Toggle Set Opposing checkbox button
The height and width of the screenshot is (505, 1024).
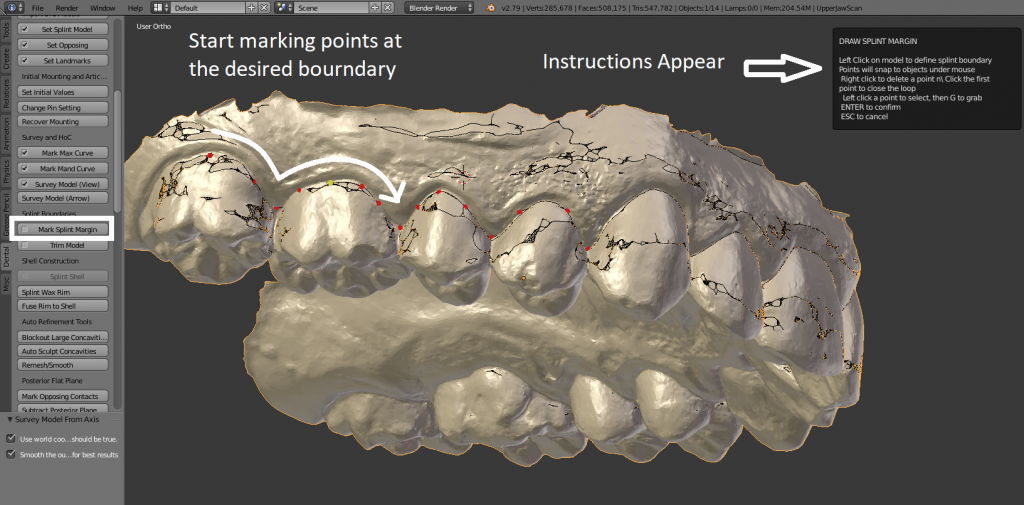(63, 45)
